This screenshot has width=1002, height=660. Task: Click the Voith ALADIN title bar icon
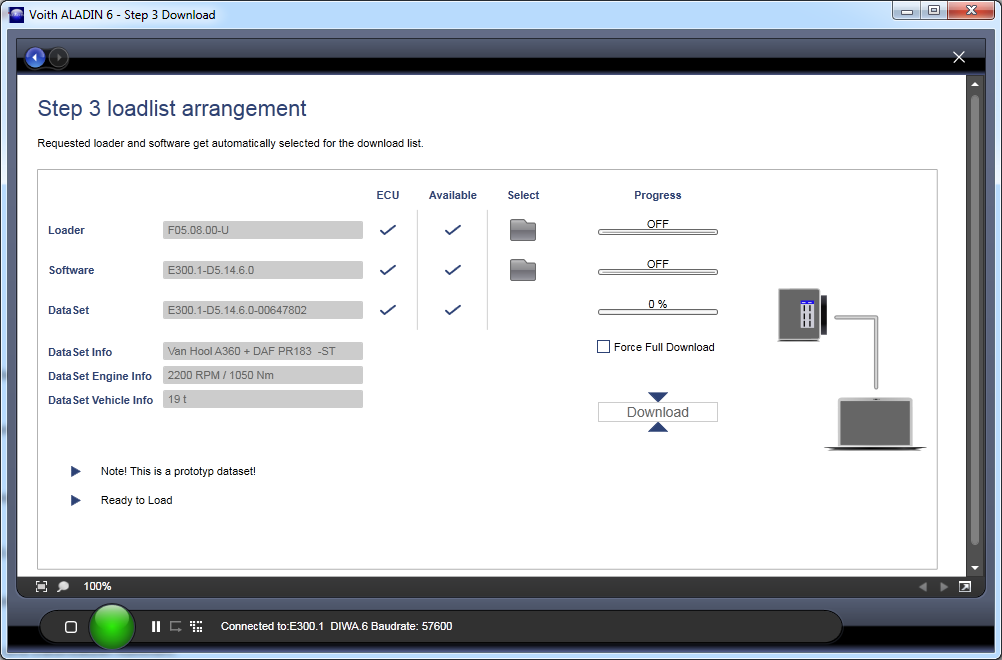click(x=16, y=15)
